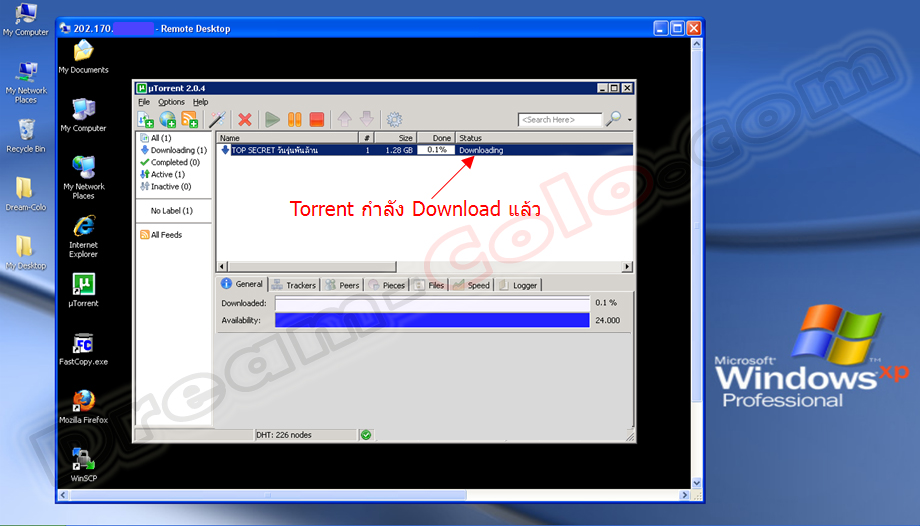
Task: Switch to the Trackers tab
Action: pos(294,285)
